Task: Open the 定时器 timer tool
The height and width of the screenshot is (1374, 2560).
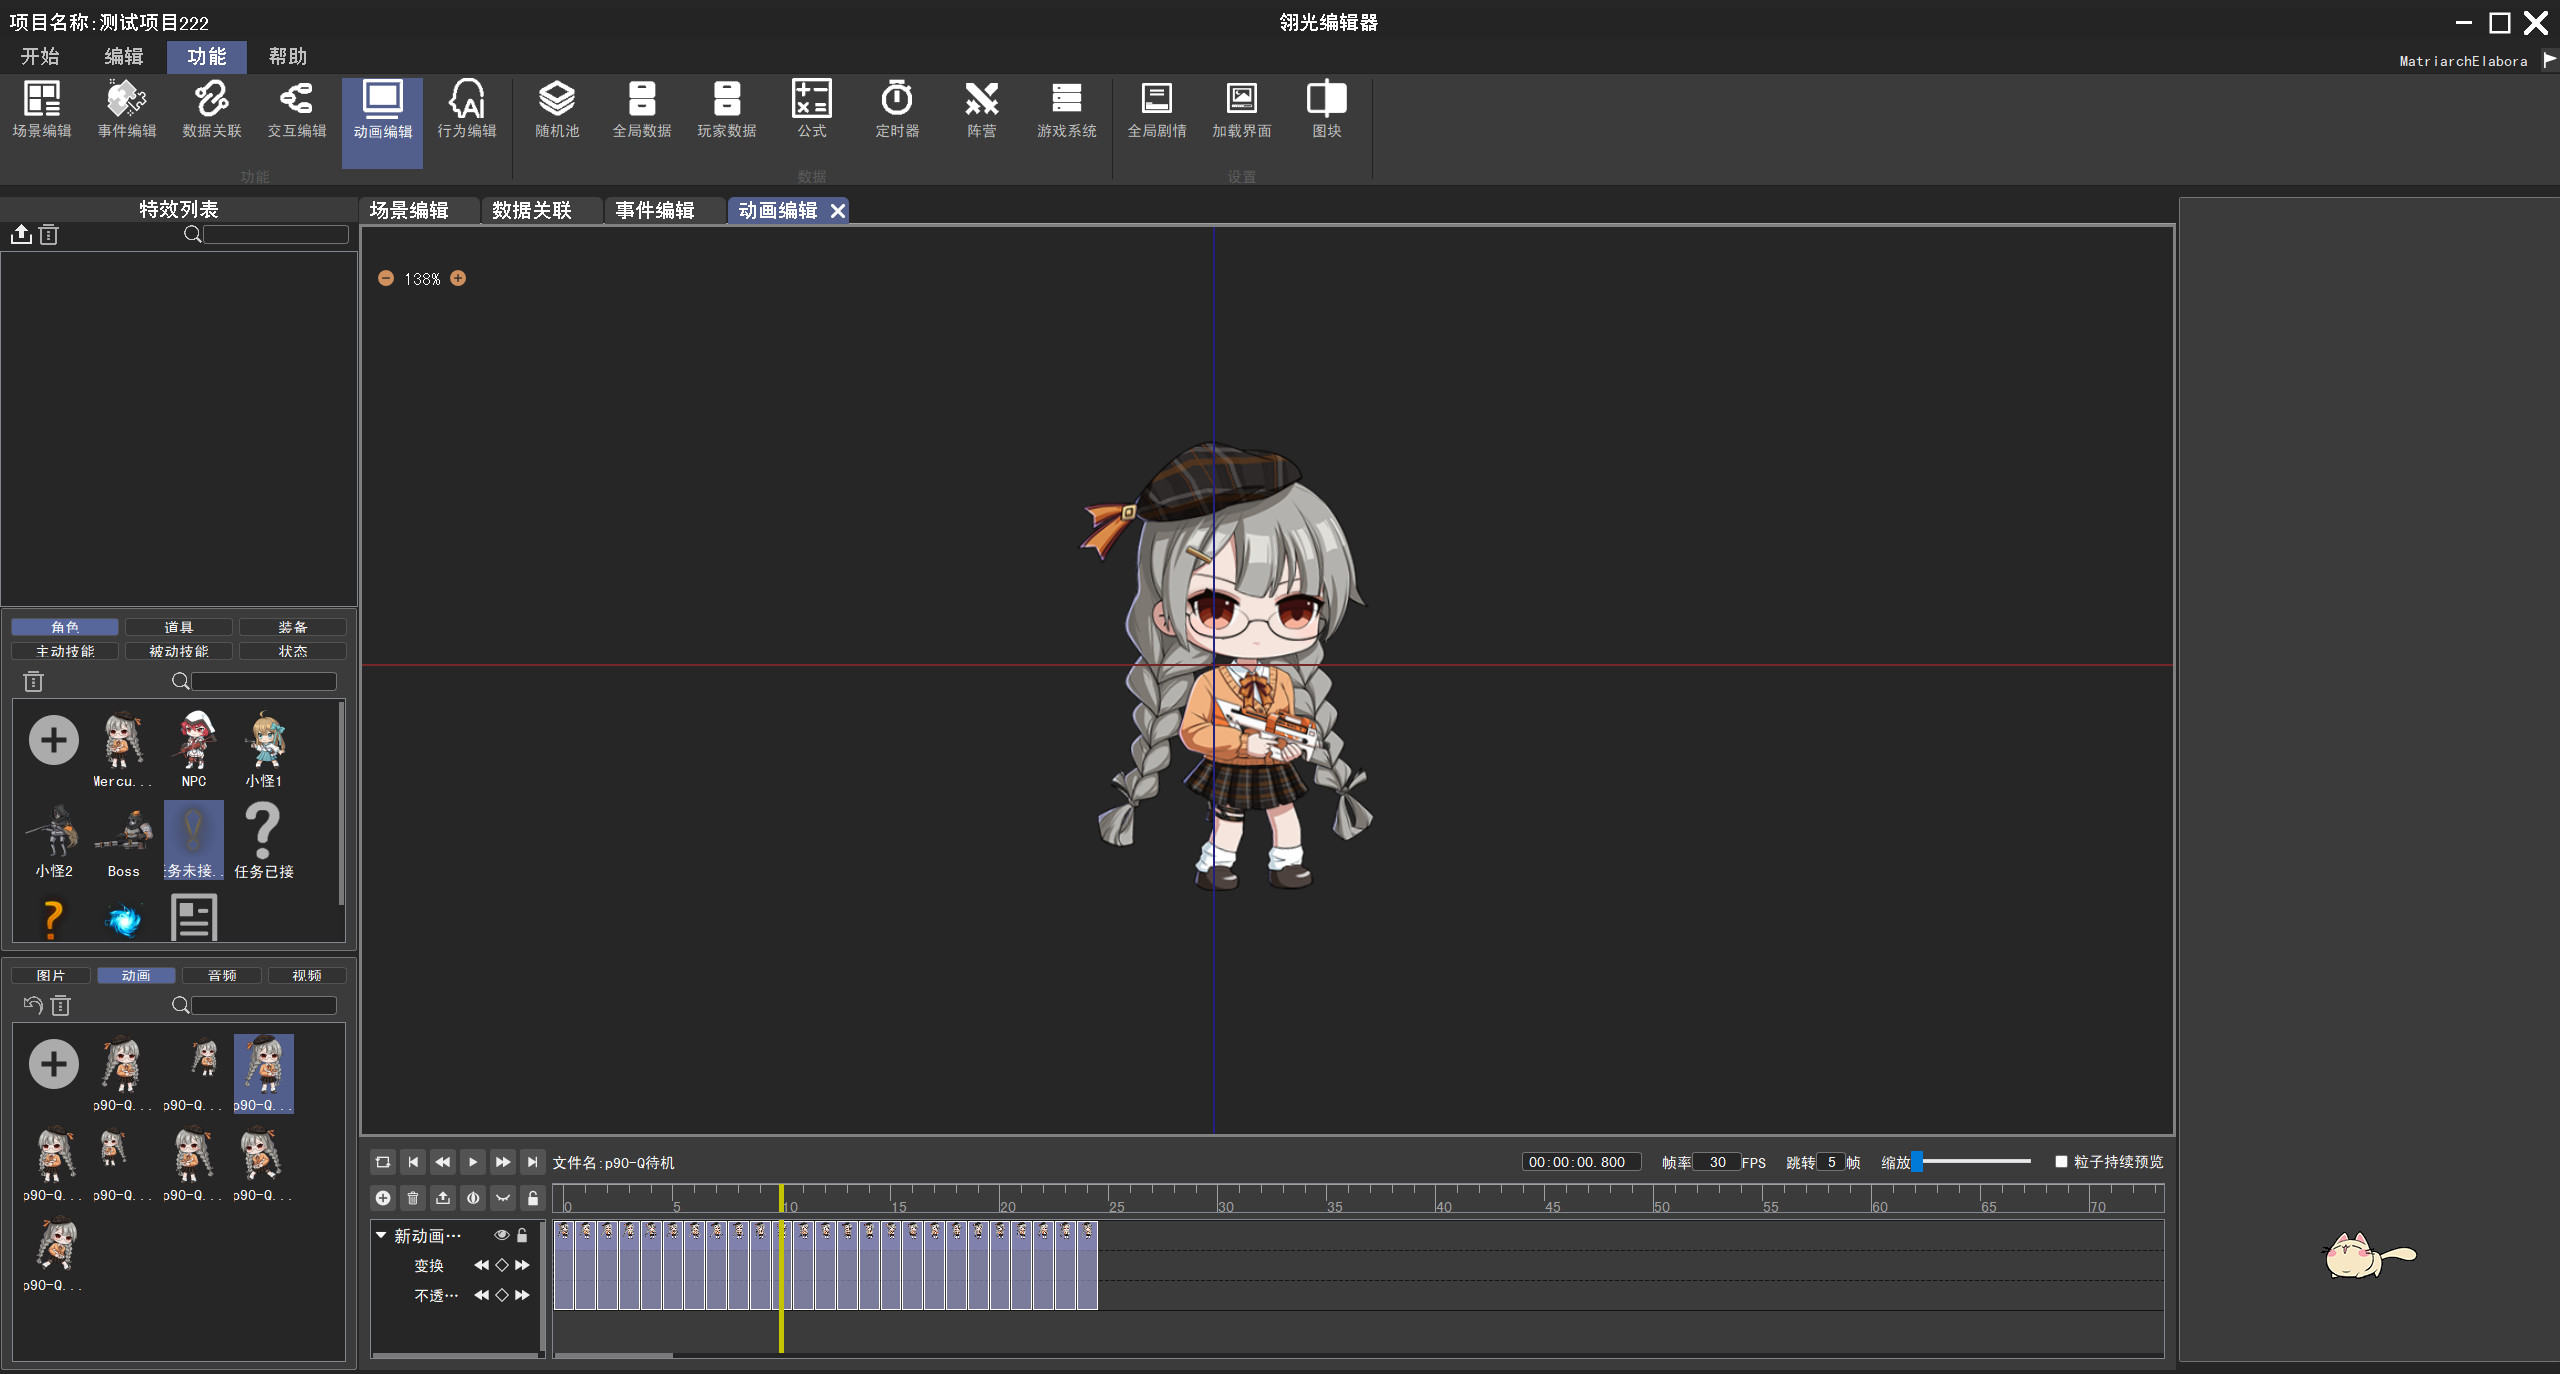Action: 896,110
